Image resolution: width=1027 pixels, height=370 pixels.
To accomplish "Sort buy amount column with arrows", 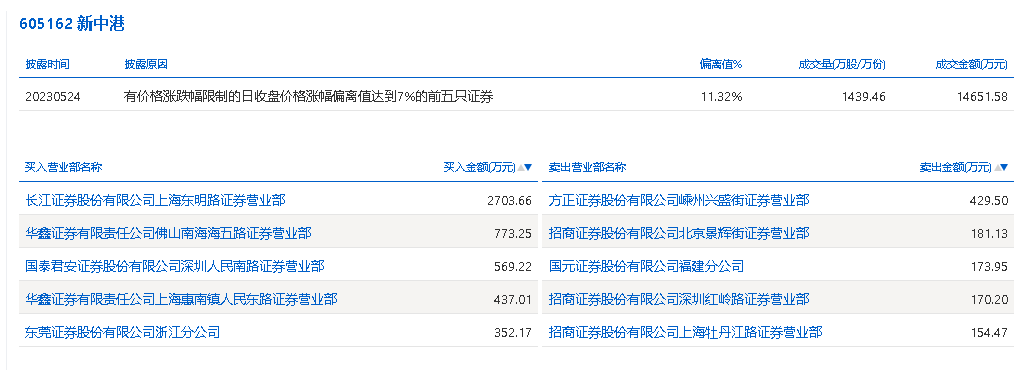I will pyautogui.click(x=525, y=167).
